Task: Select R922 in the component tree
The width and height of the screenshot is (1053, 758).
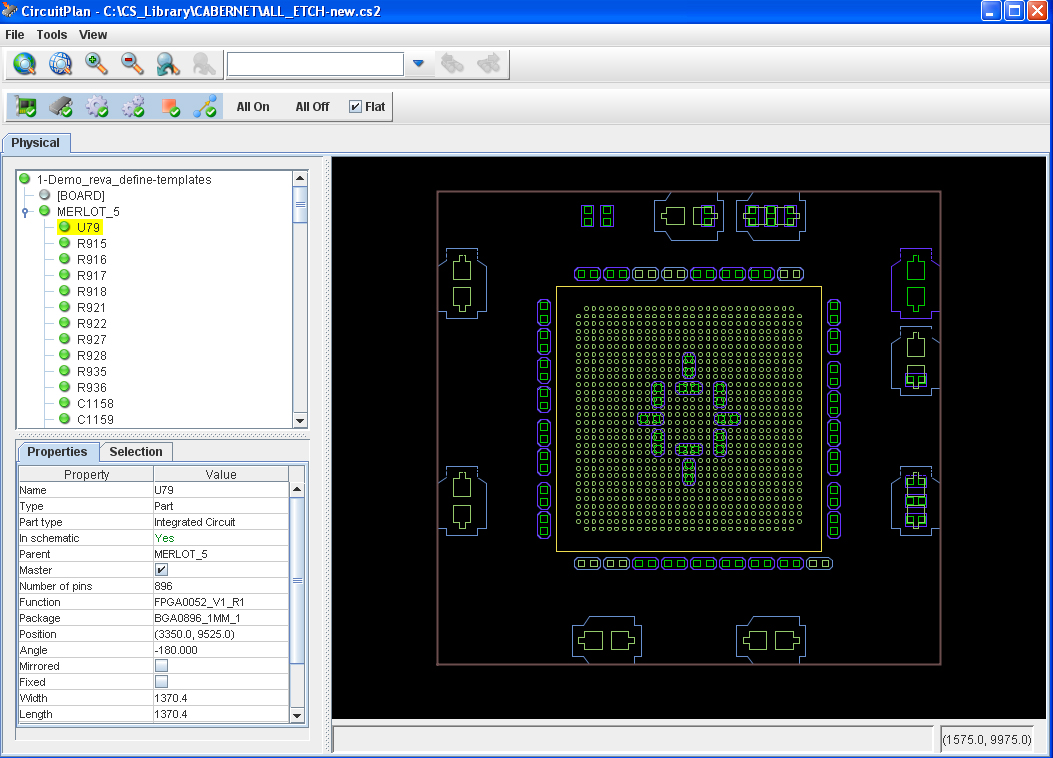Action: click(91, 324)
